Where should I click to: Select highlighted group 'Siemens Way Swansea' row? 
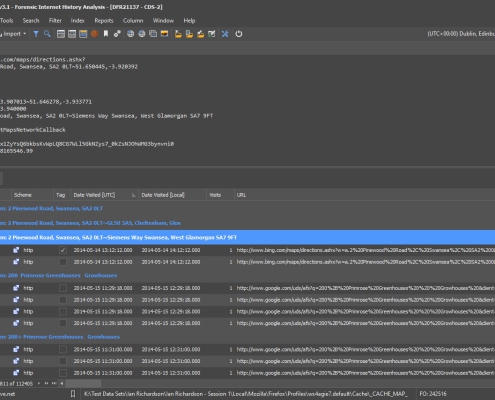(x=247, y=237)
